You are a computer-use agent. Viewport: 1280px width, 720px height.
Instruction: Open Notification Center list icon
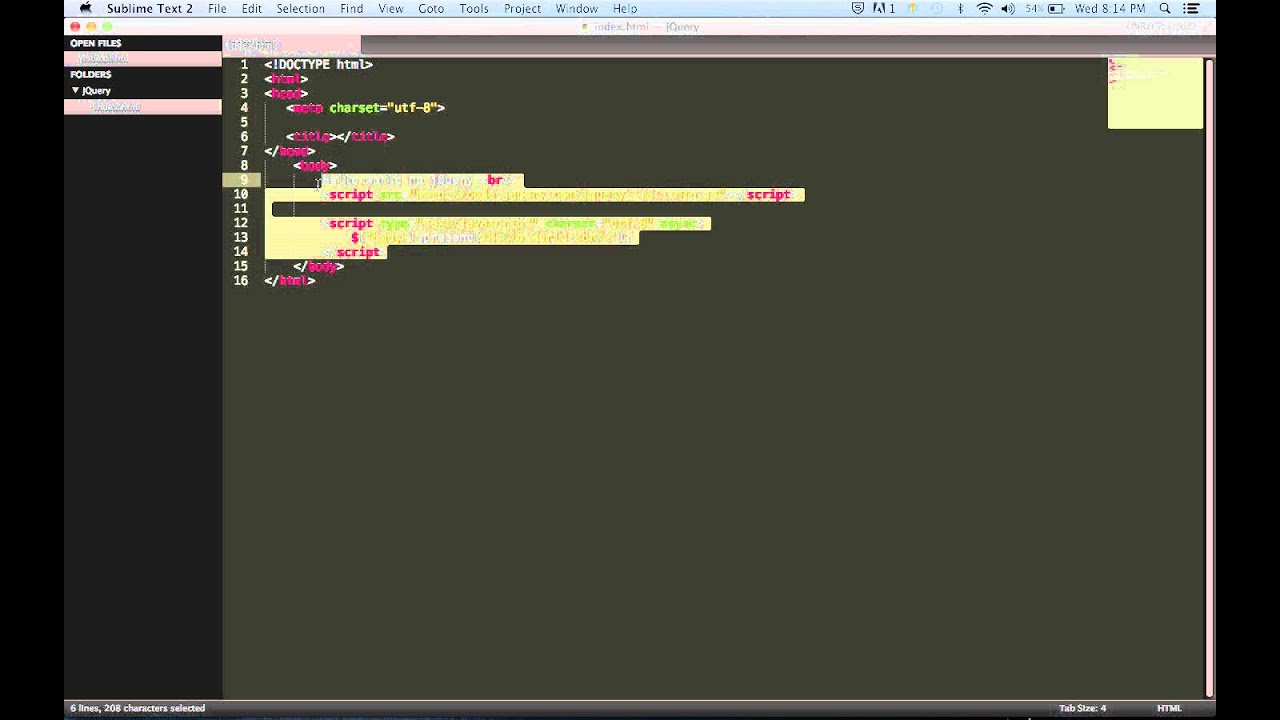point(1192,8)
